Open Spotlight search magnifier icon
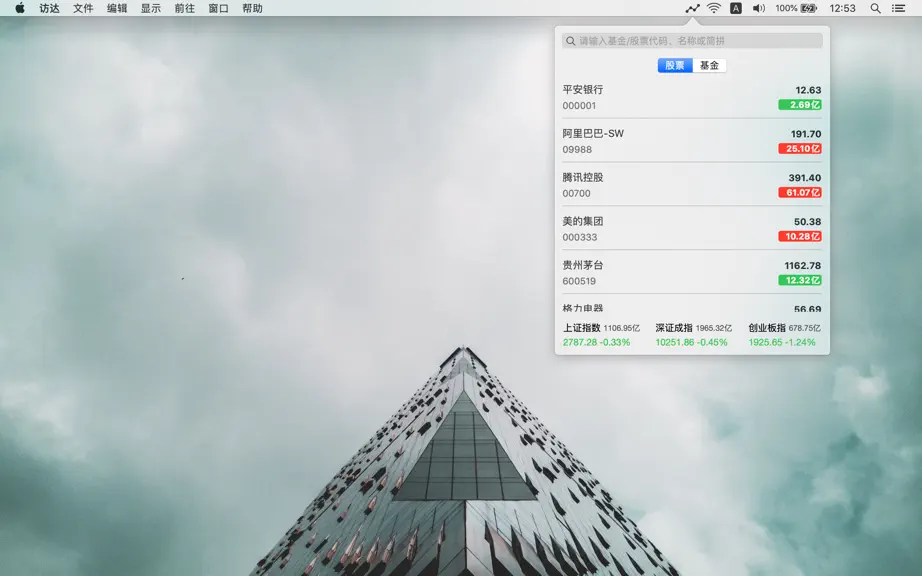 pos(876,8)
